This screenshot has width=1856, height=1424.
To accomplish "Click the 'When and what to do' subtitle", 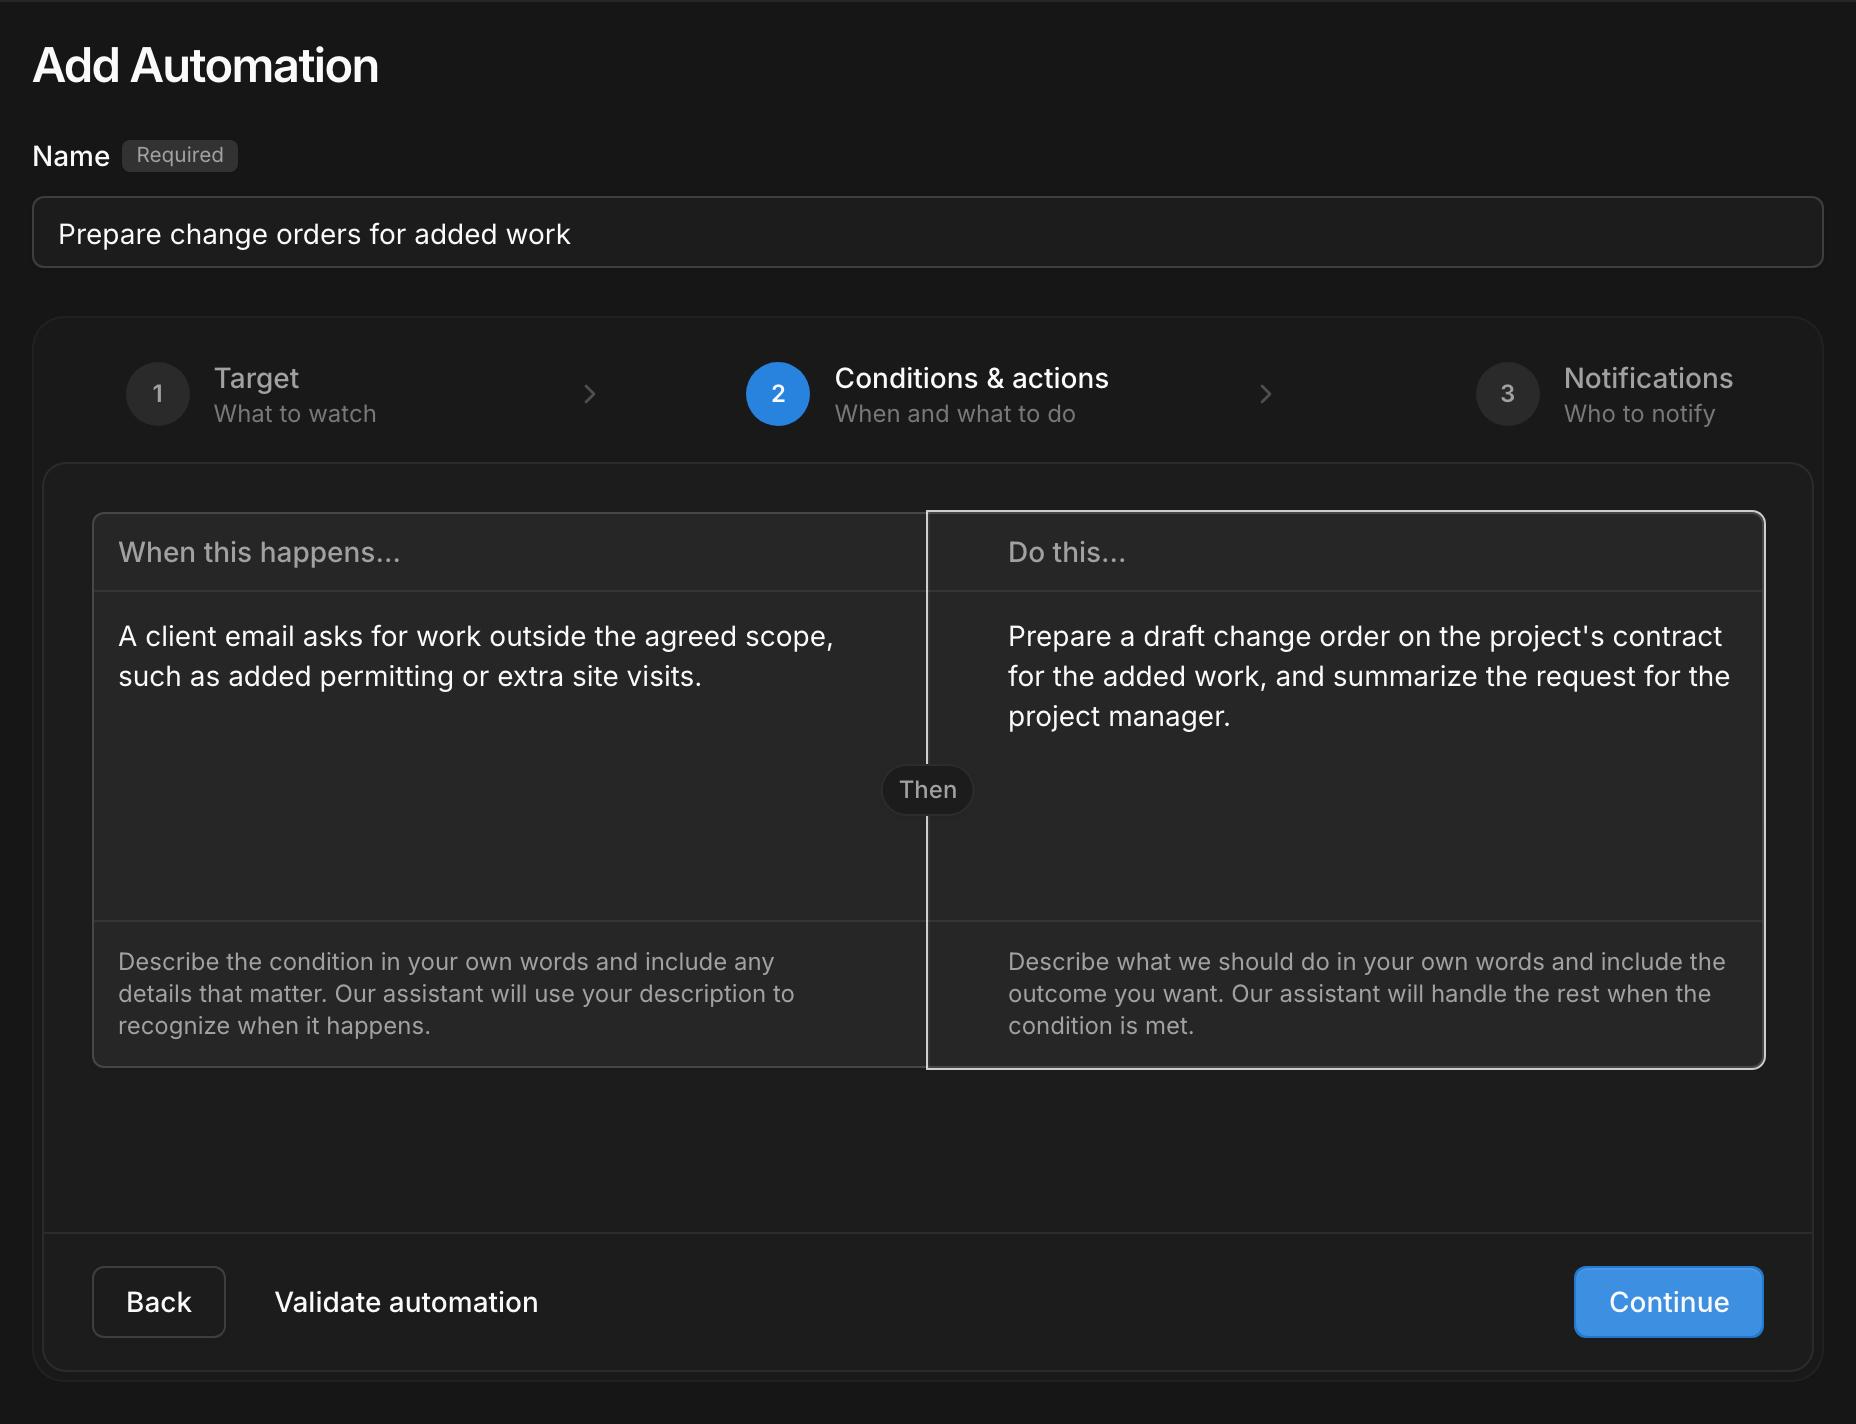I will [x=955, y=414].
